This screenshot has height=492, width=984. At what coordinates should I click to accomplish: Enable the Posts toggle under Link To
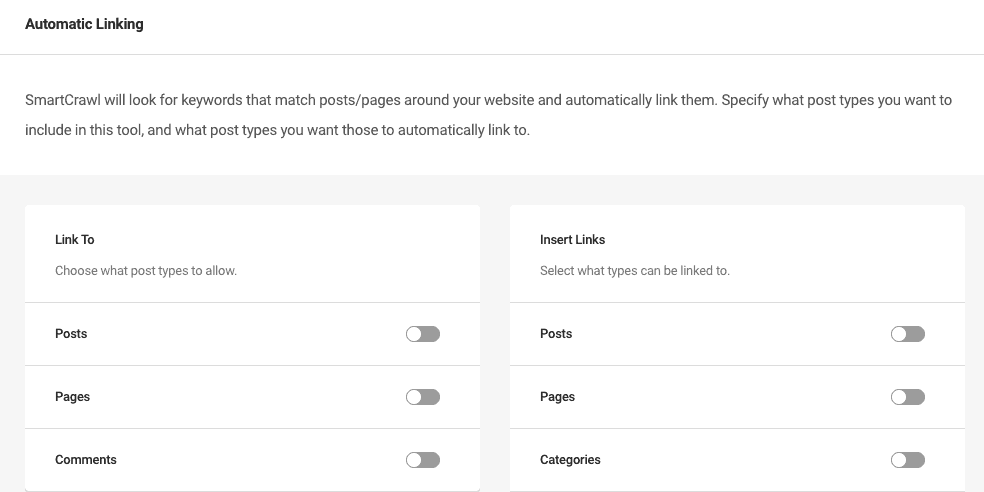coord(423,334)
